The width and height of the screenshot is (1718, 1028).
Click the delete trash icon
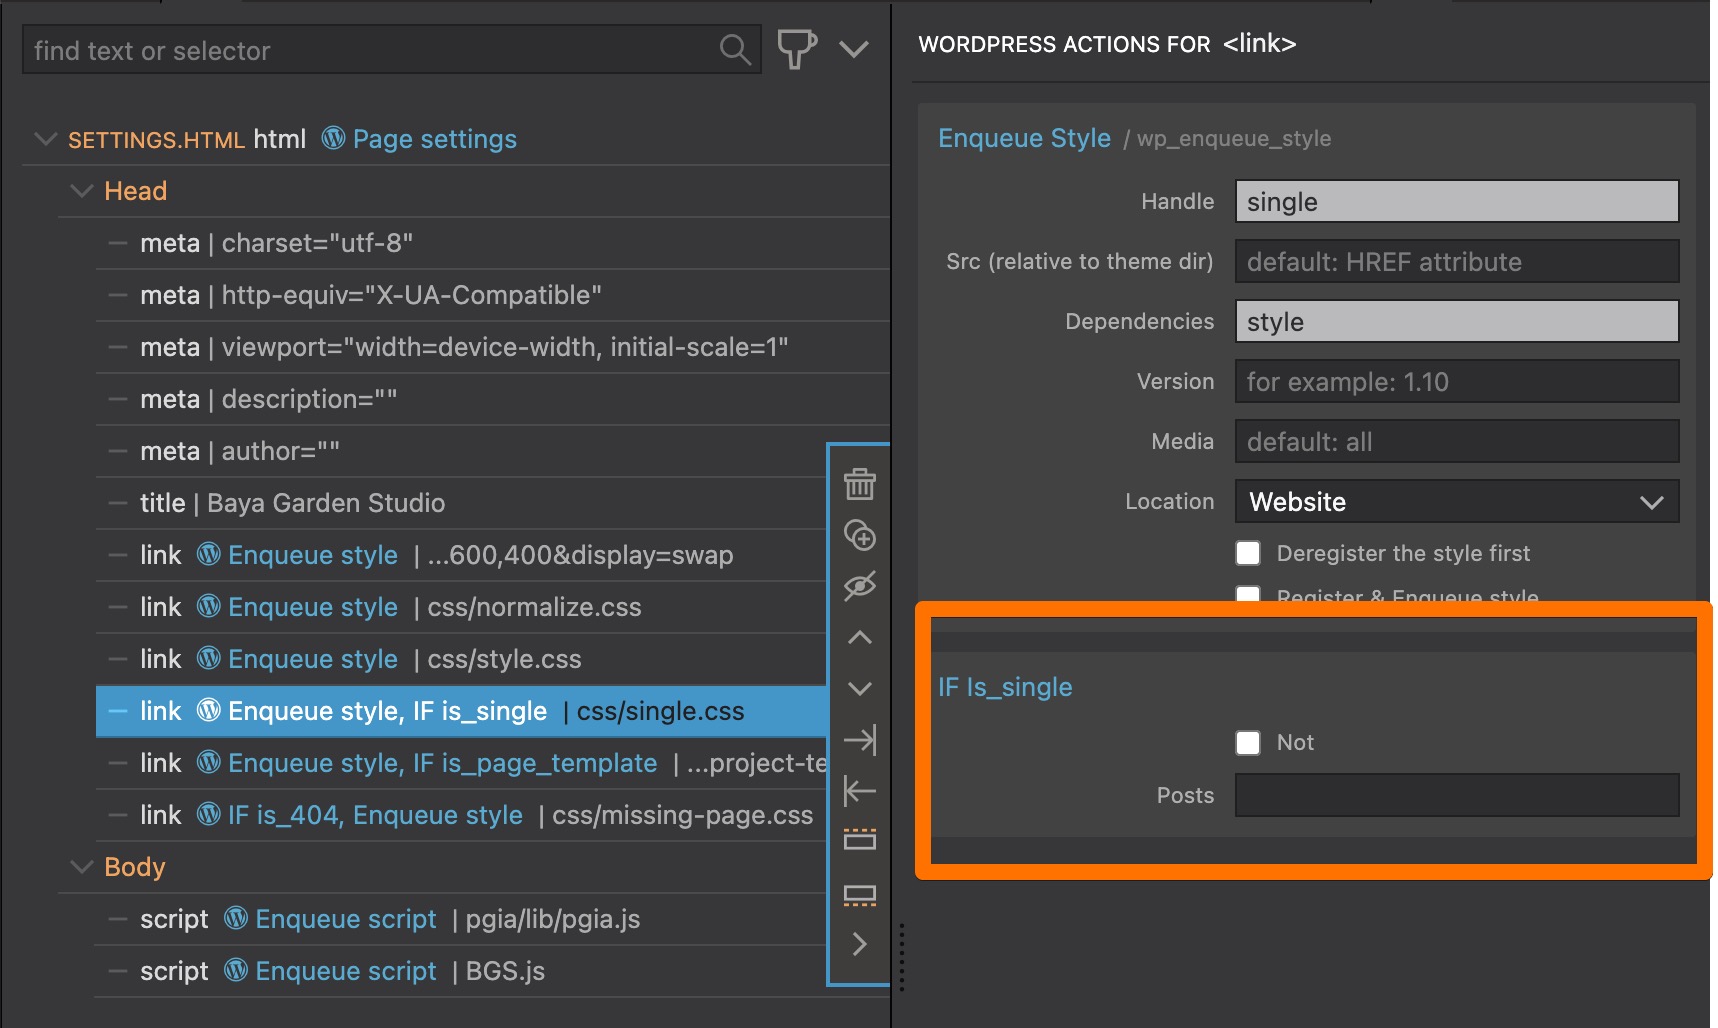(x=860, y=484)
